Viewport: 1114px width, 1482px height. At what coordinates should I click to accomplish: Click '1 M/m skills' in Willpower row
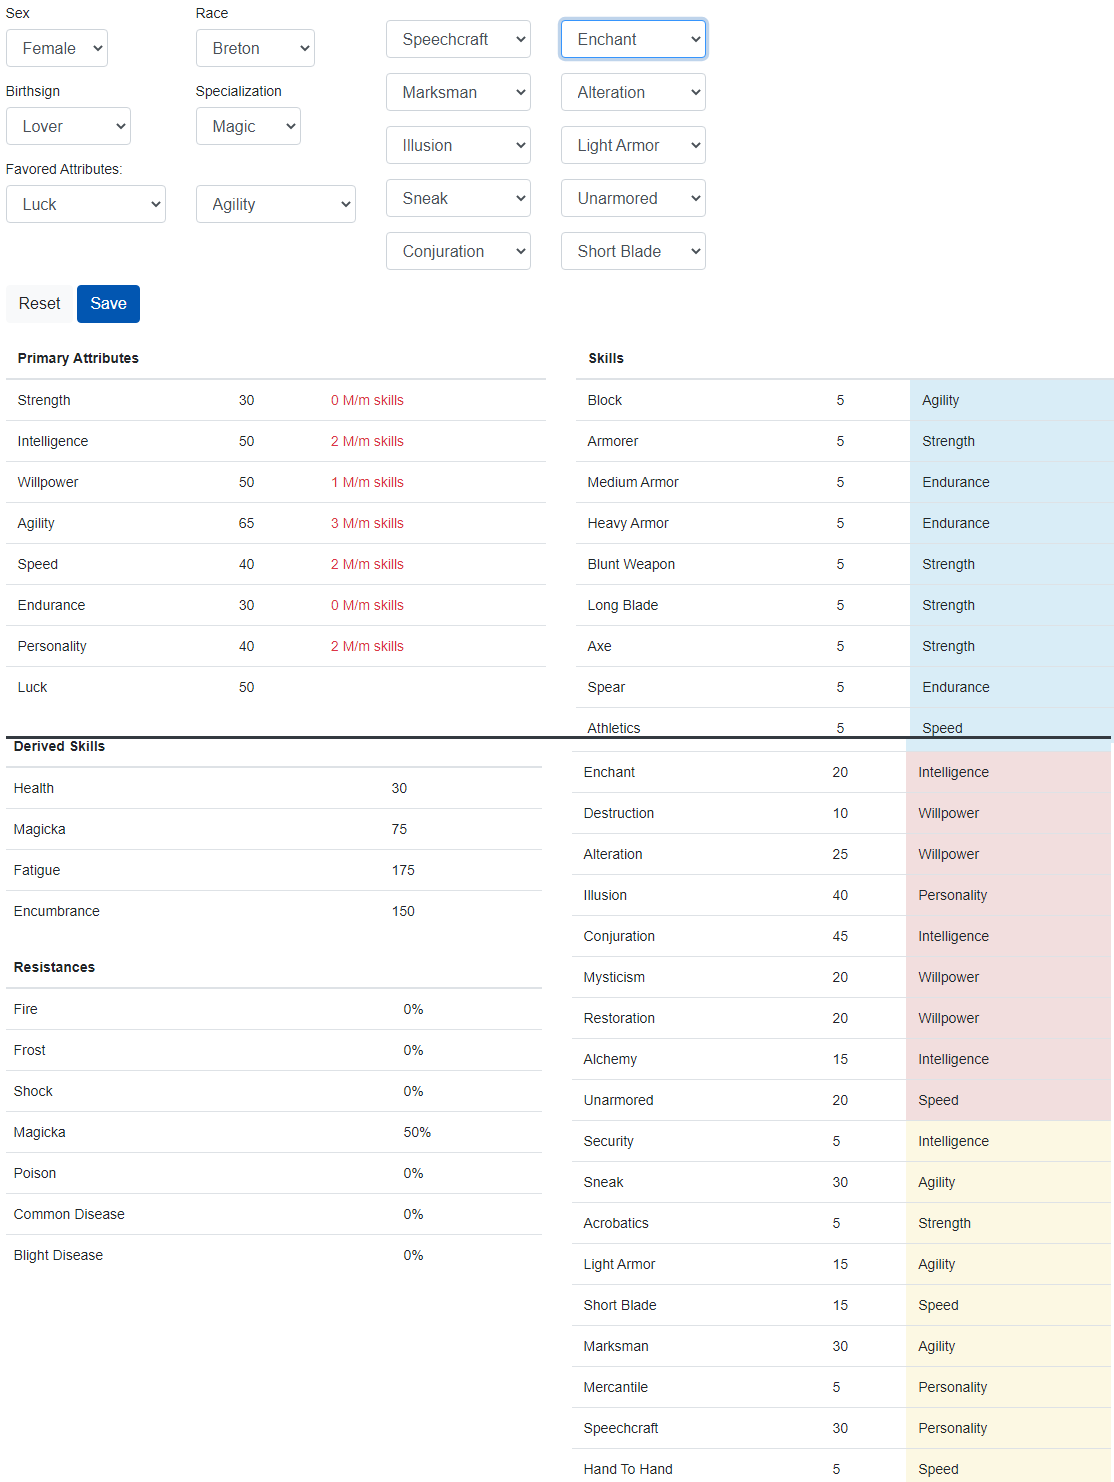coord(367,482)
